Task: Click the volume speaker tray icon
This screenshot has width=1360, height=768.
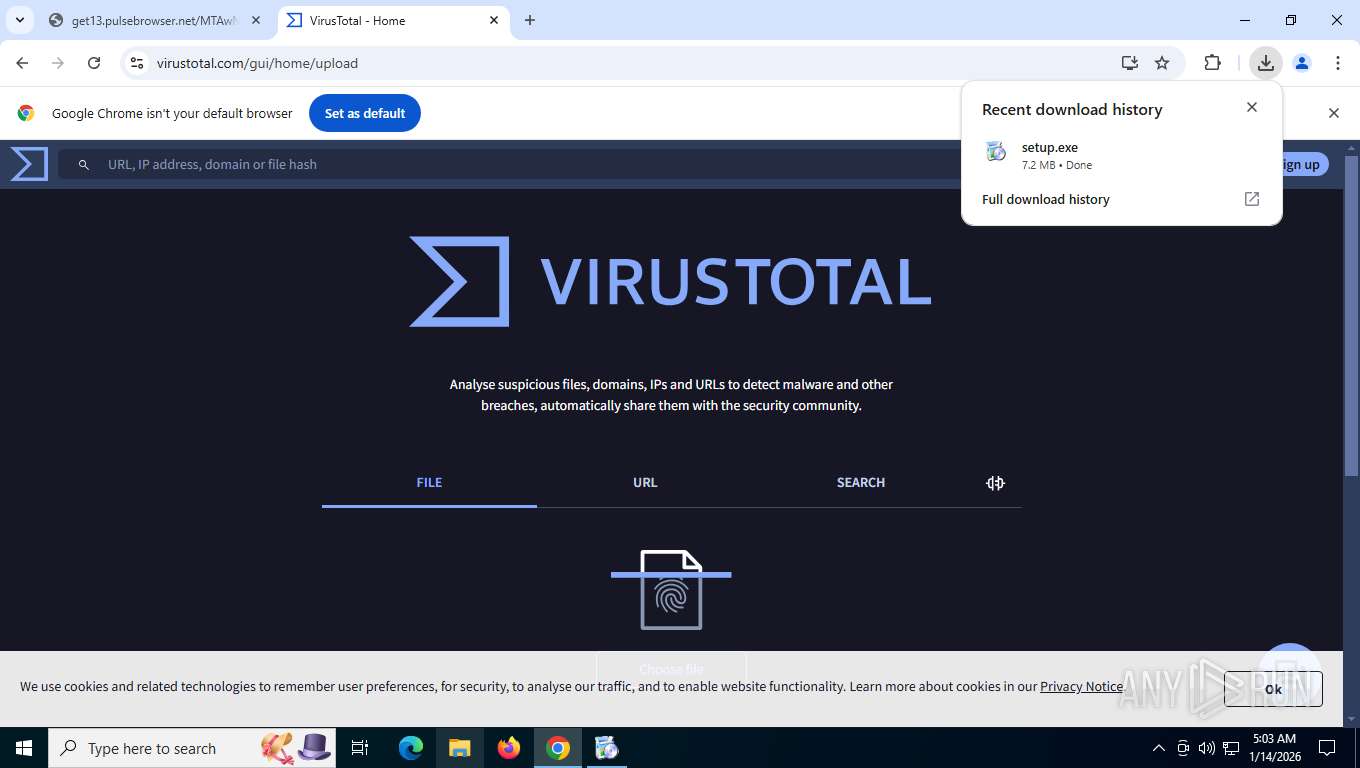Action: click(x=1206, y=748)
